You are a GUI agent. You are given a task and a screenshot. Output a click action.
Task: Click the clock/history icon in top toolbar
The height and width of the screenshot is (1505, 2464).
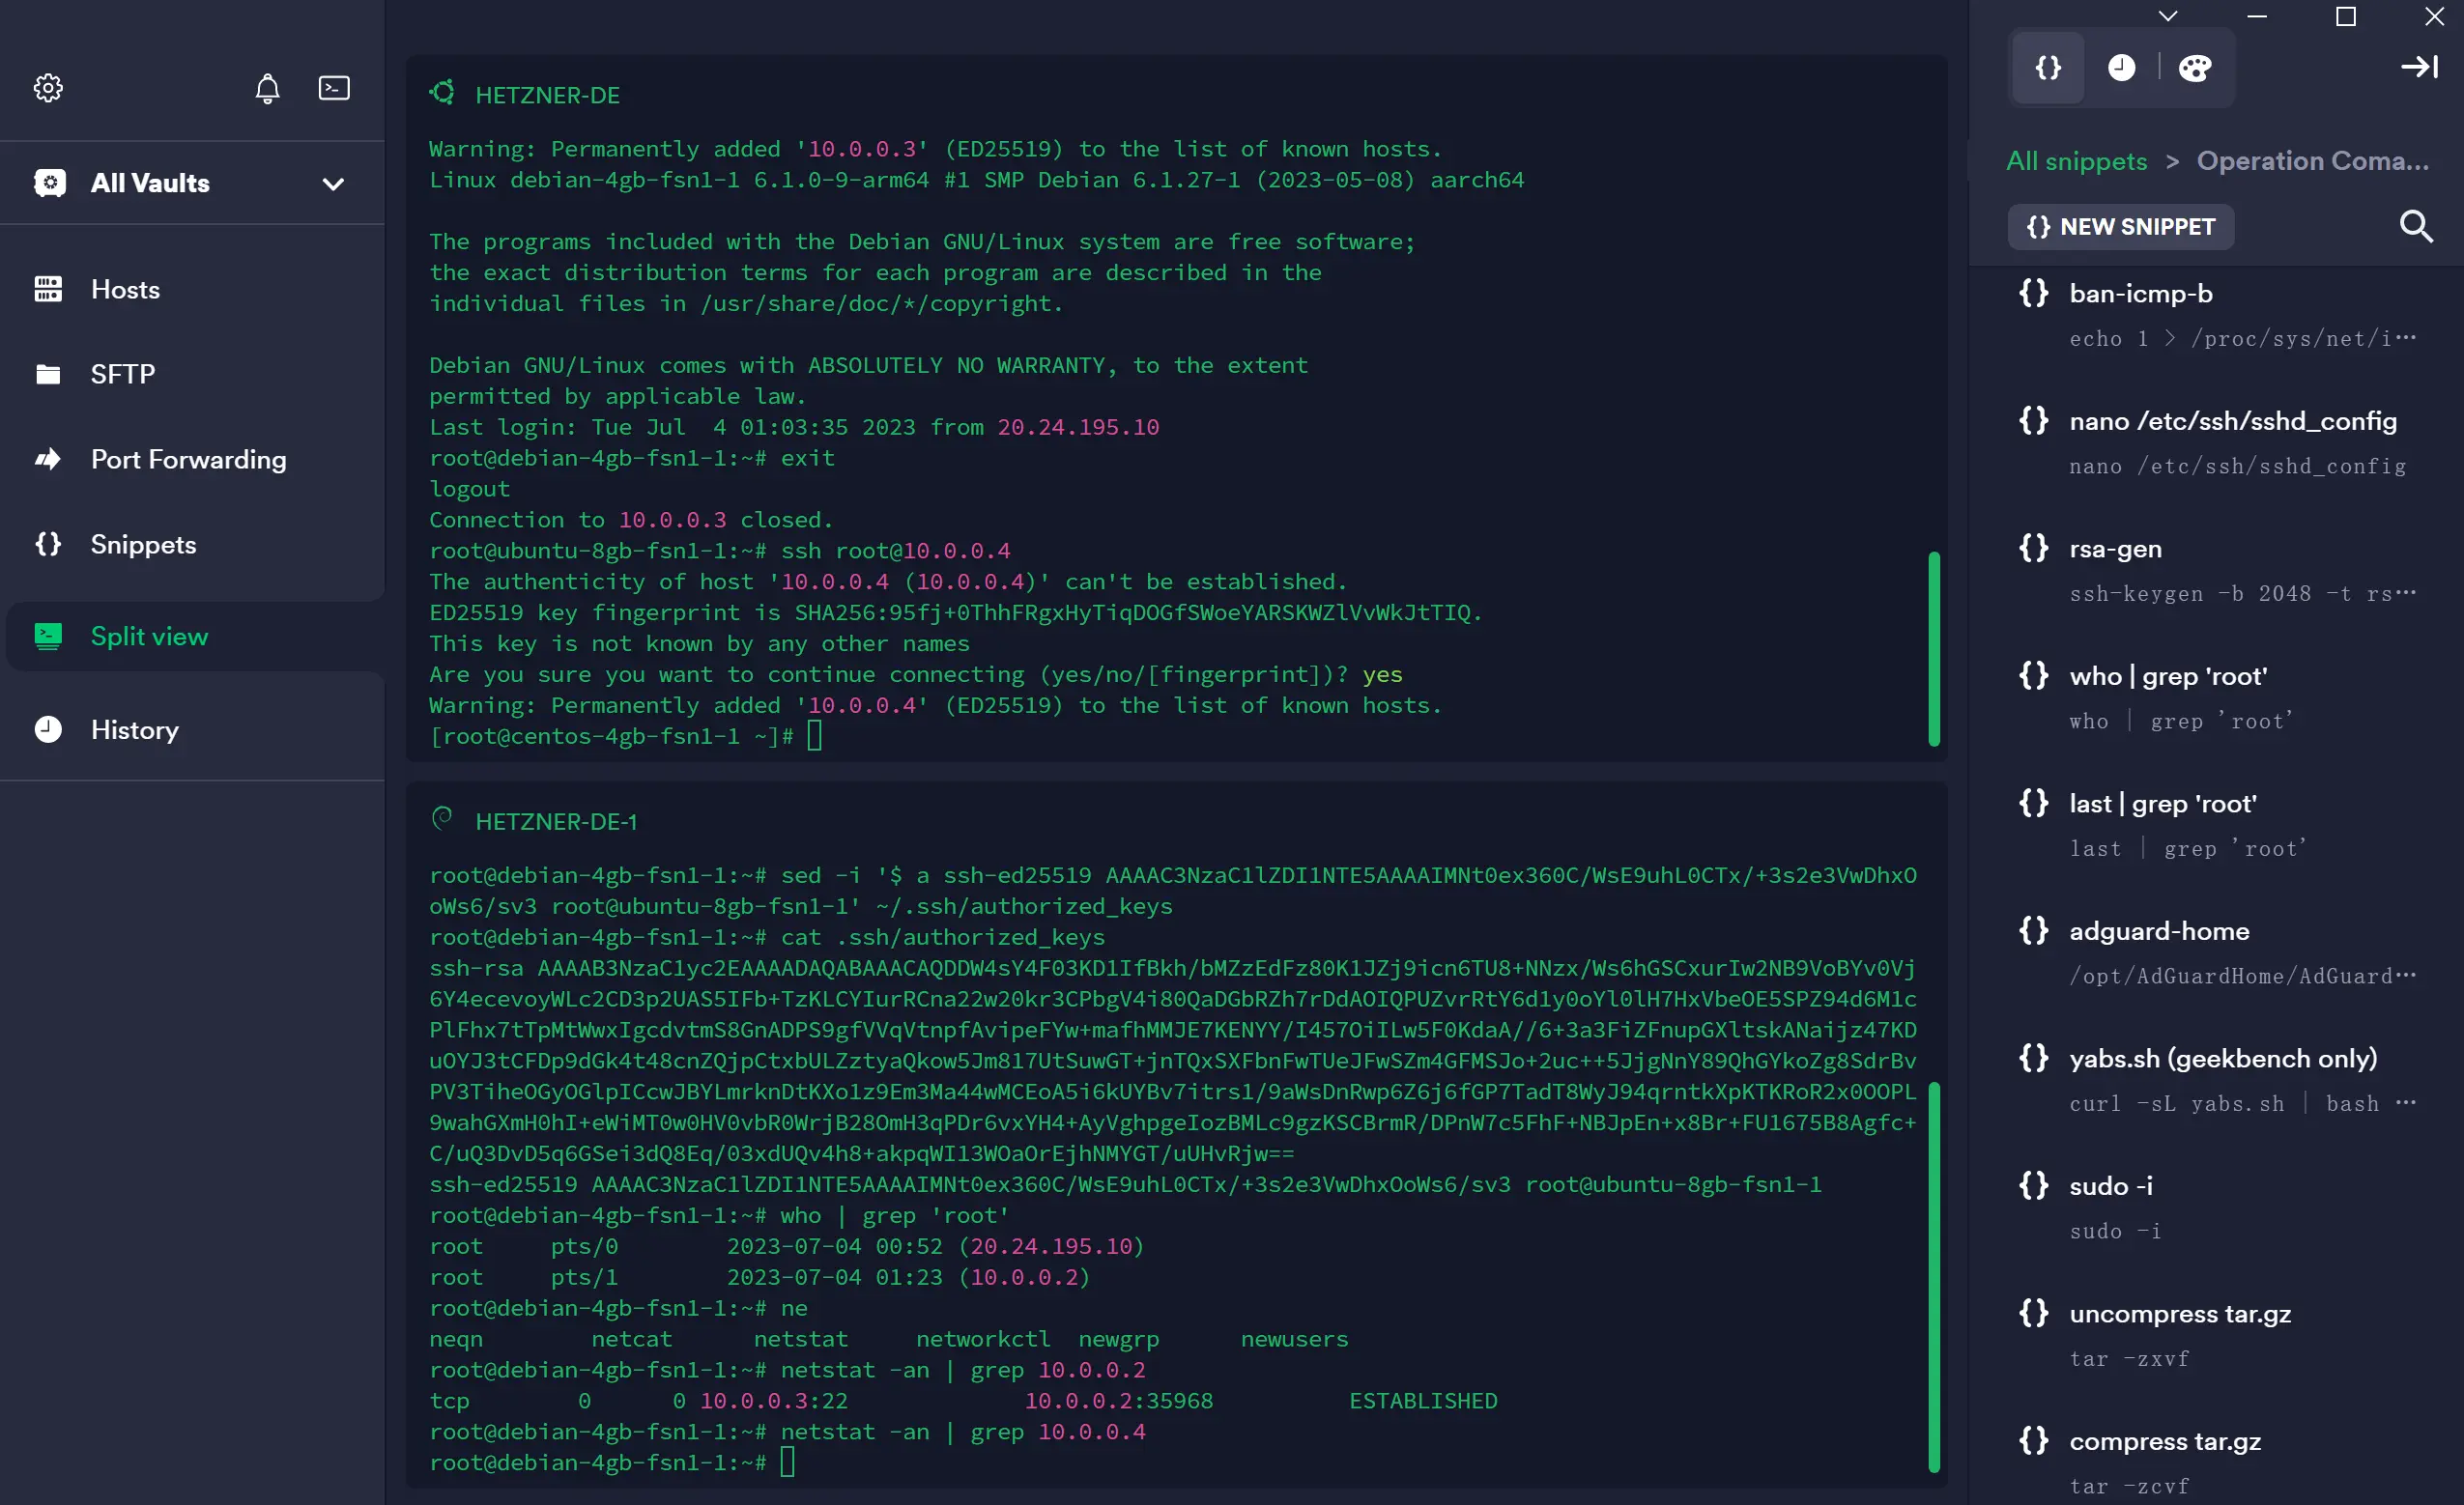tap(2119, 67)
